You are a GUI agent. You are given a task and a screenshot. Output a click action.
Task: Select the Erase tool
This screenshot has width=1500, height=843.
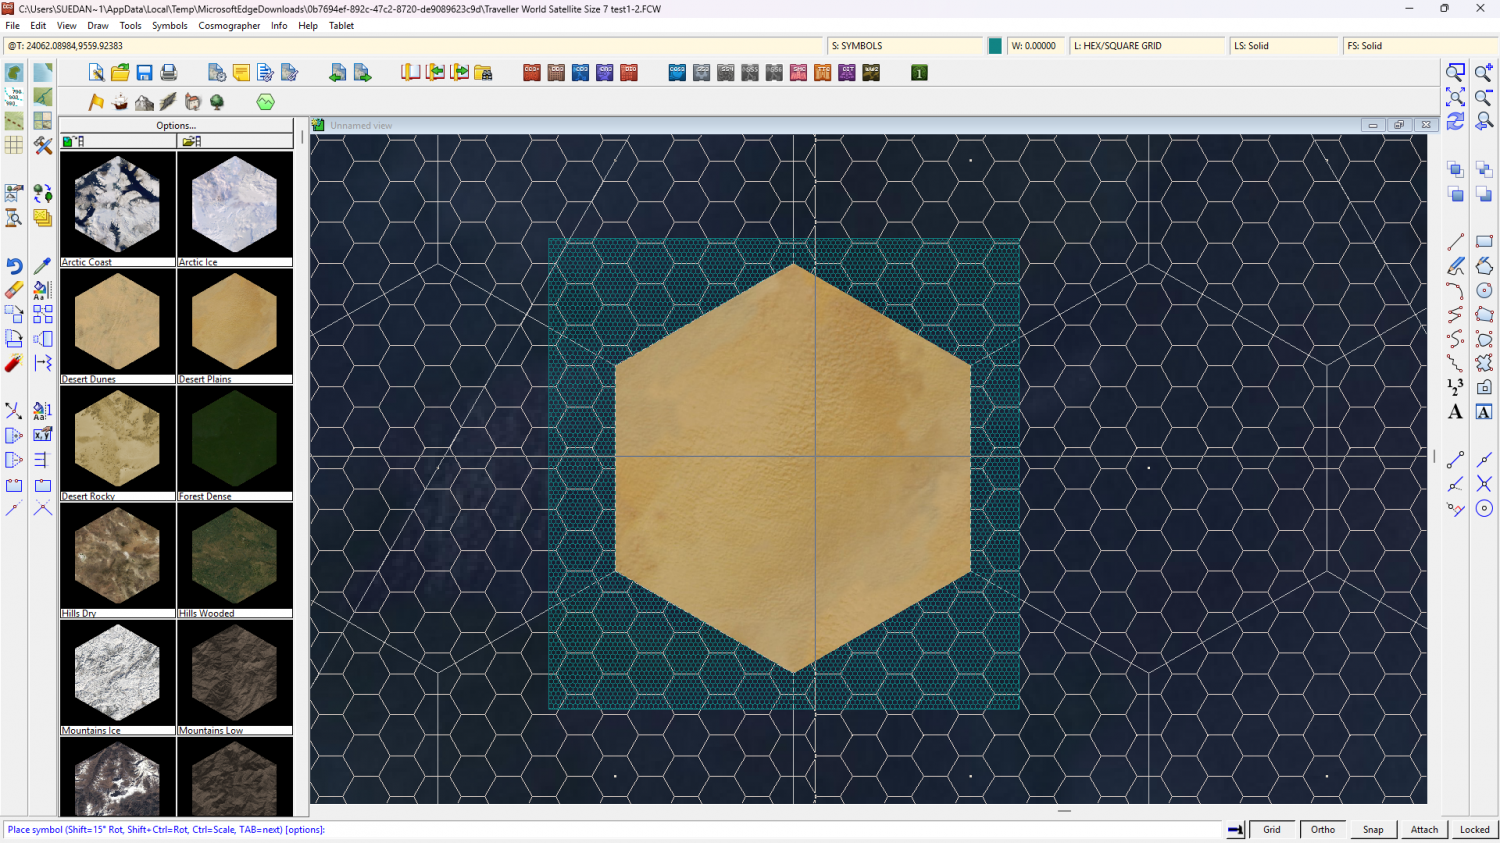14,290
